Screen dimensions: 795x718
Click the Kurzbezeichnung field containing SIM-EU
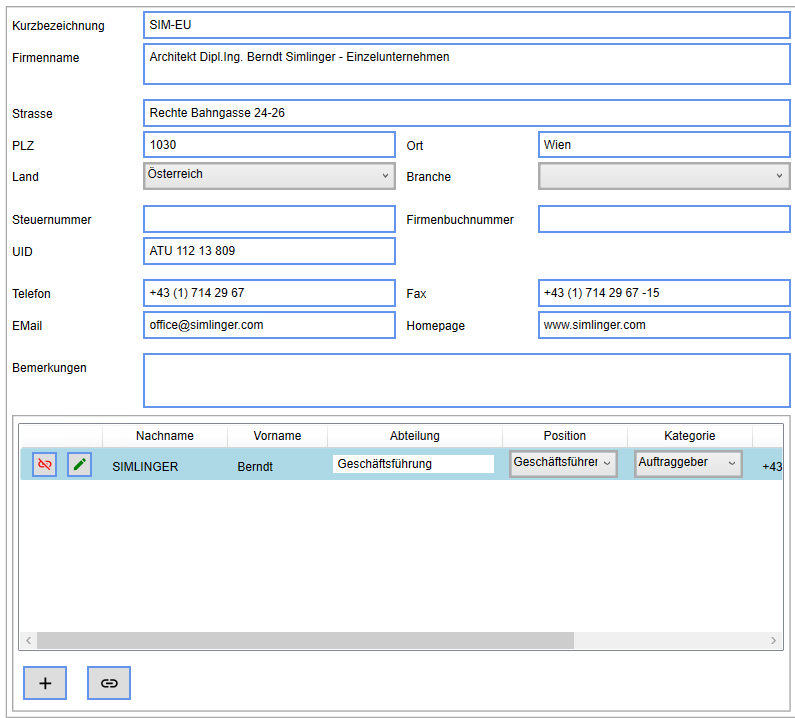click(x=466, y=25)
